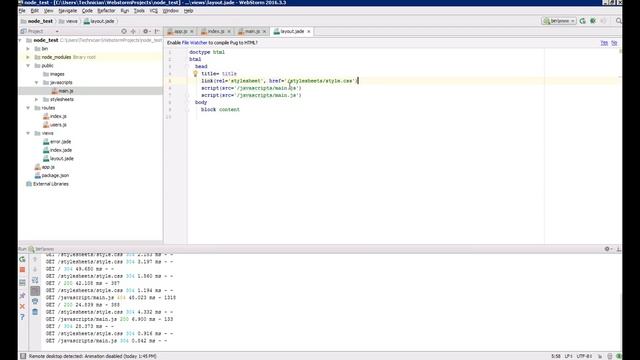Click the console line ending '- 1318'
Screen dimensions: 640x360
[111, 298]
